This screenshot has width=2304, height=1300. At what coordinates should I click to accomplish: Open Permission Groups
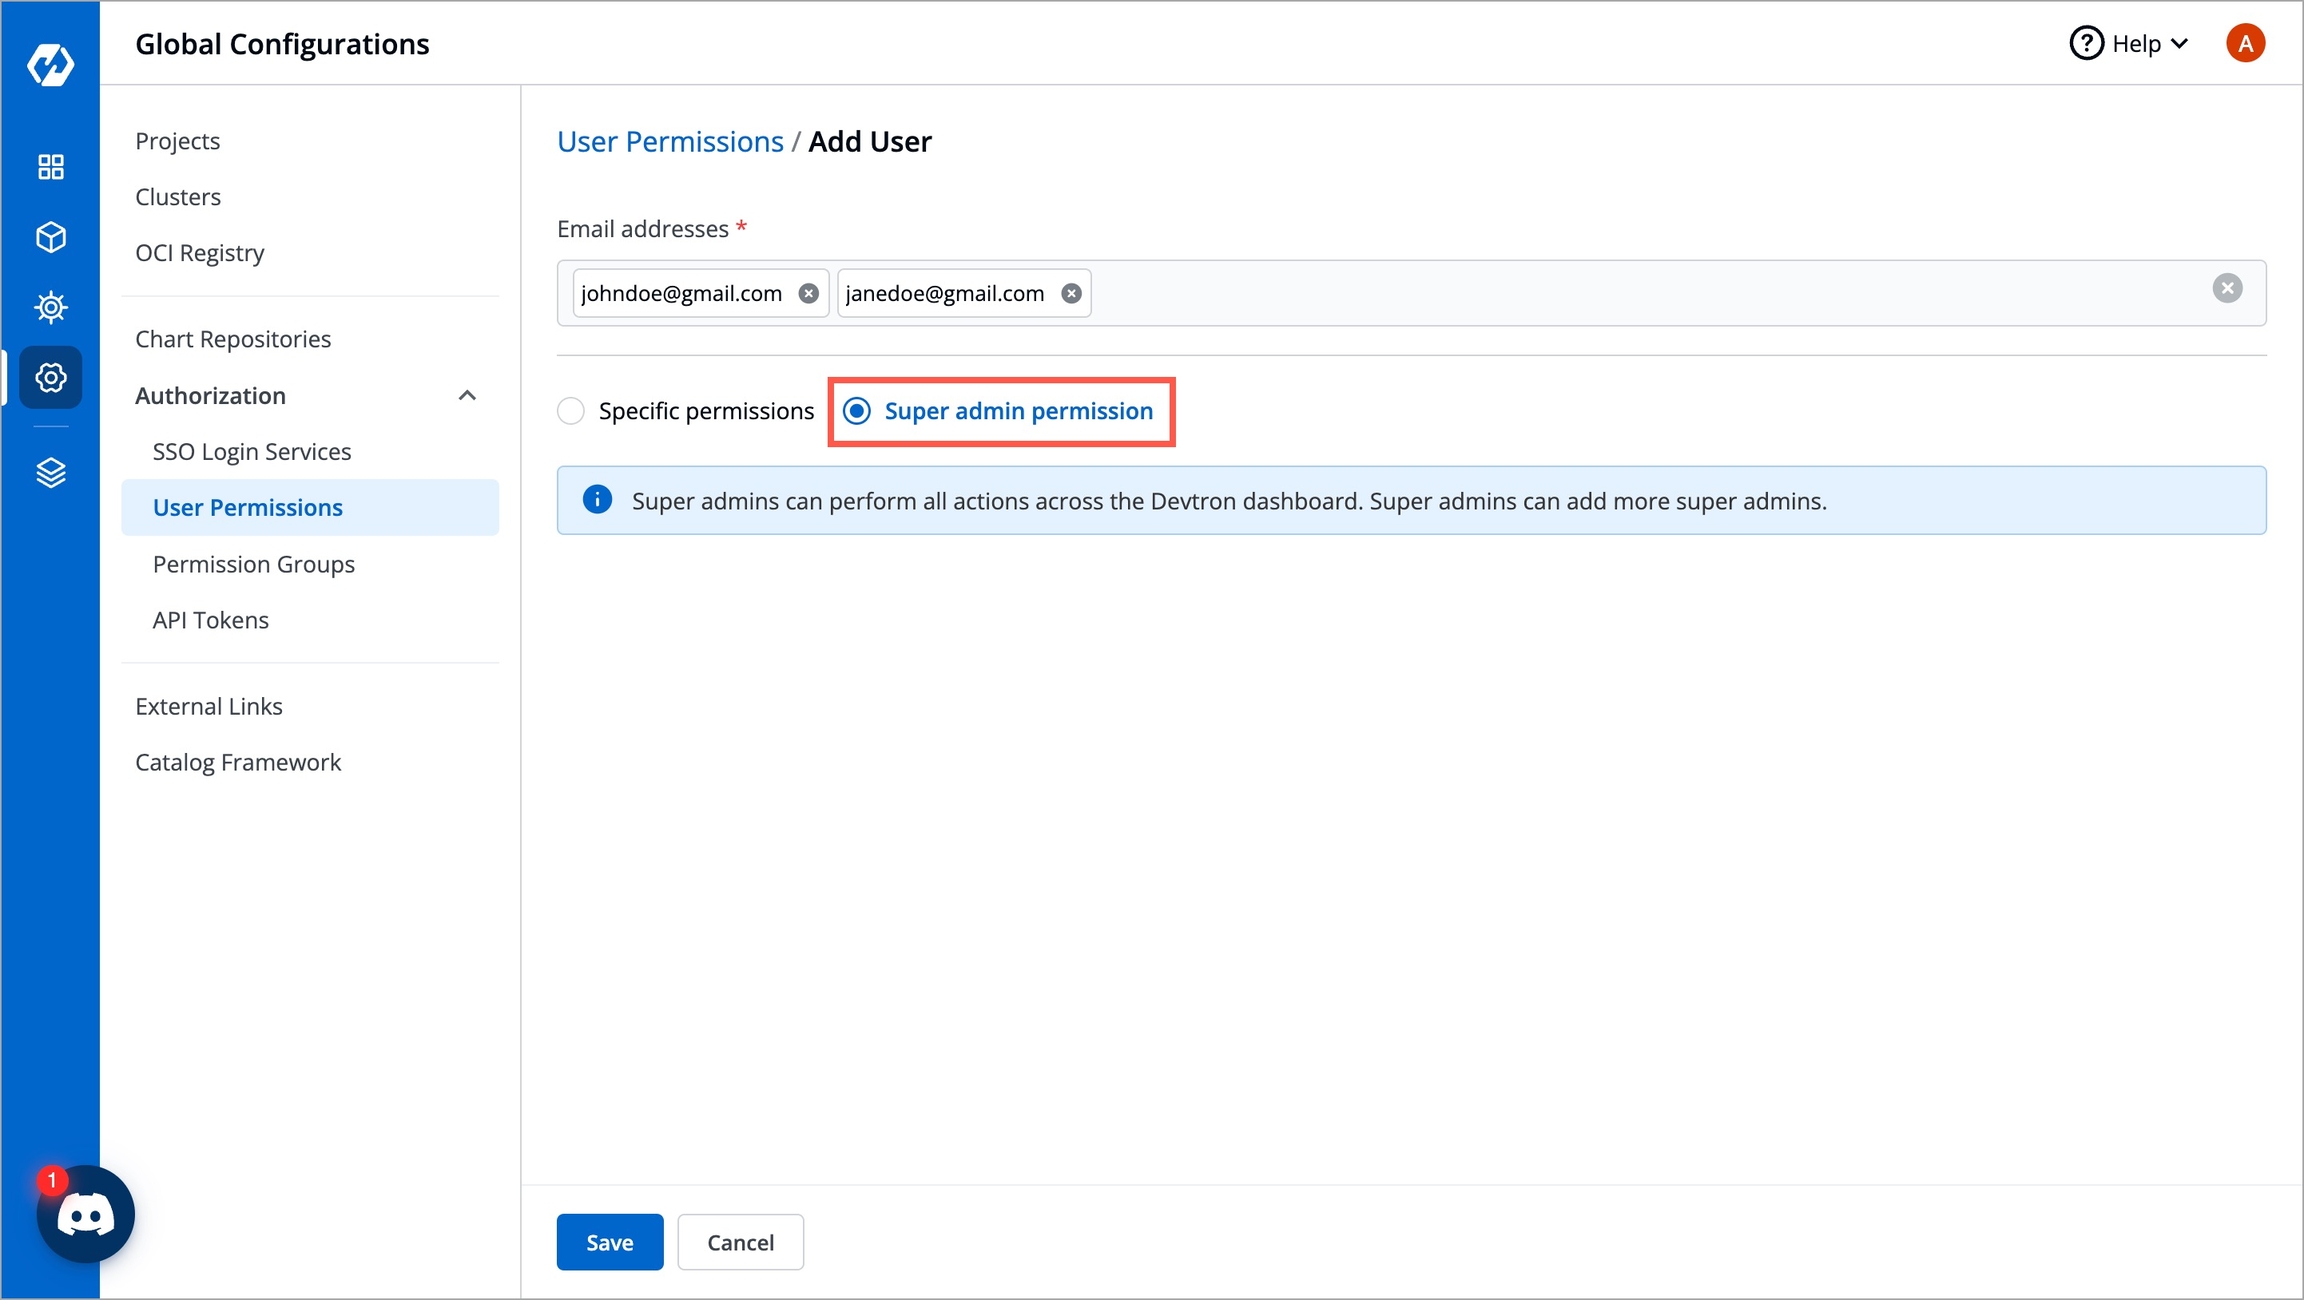[x=254, y=564]
